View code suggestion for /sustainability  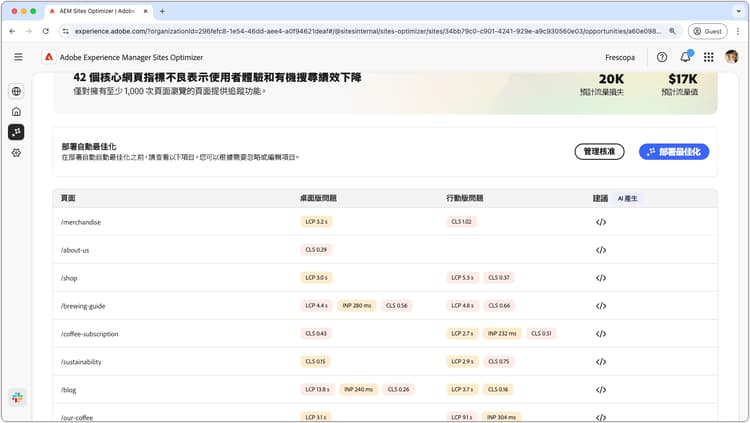601,362
